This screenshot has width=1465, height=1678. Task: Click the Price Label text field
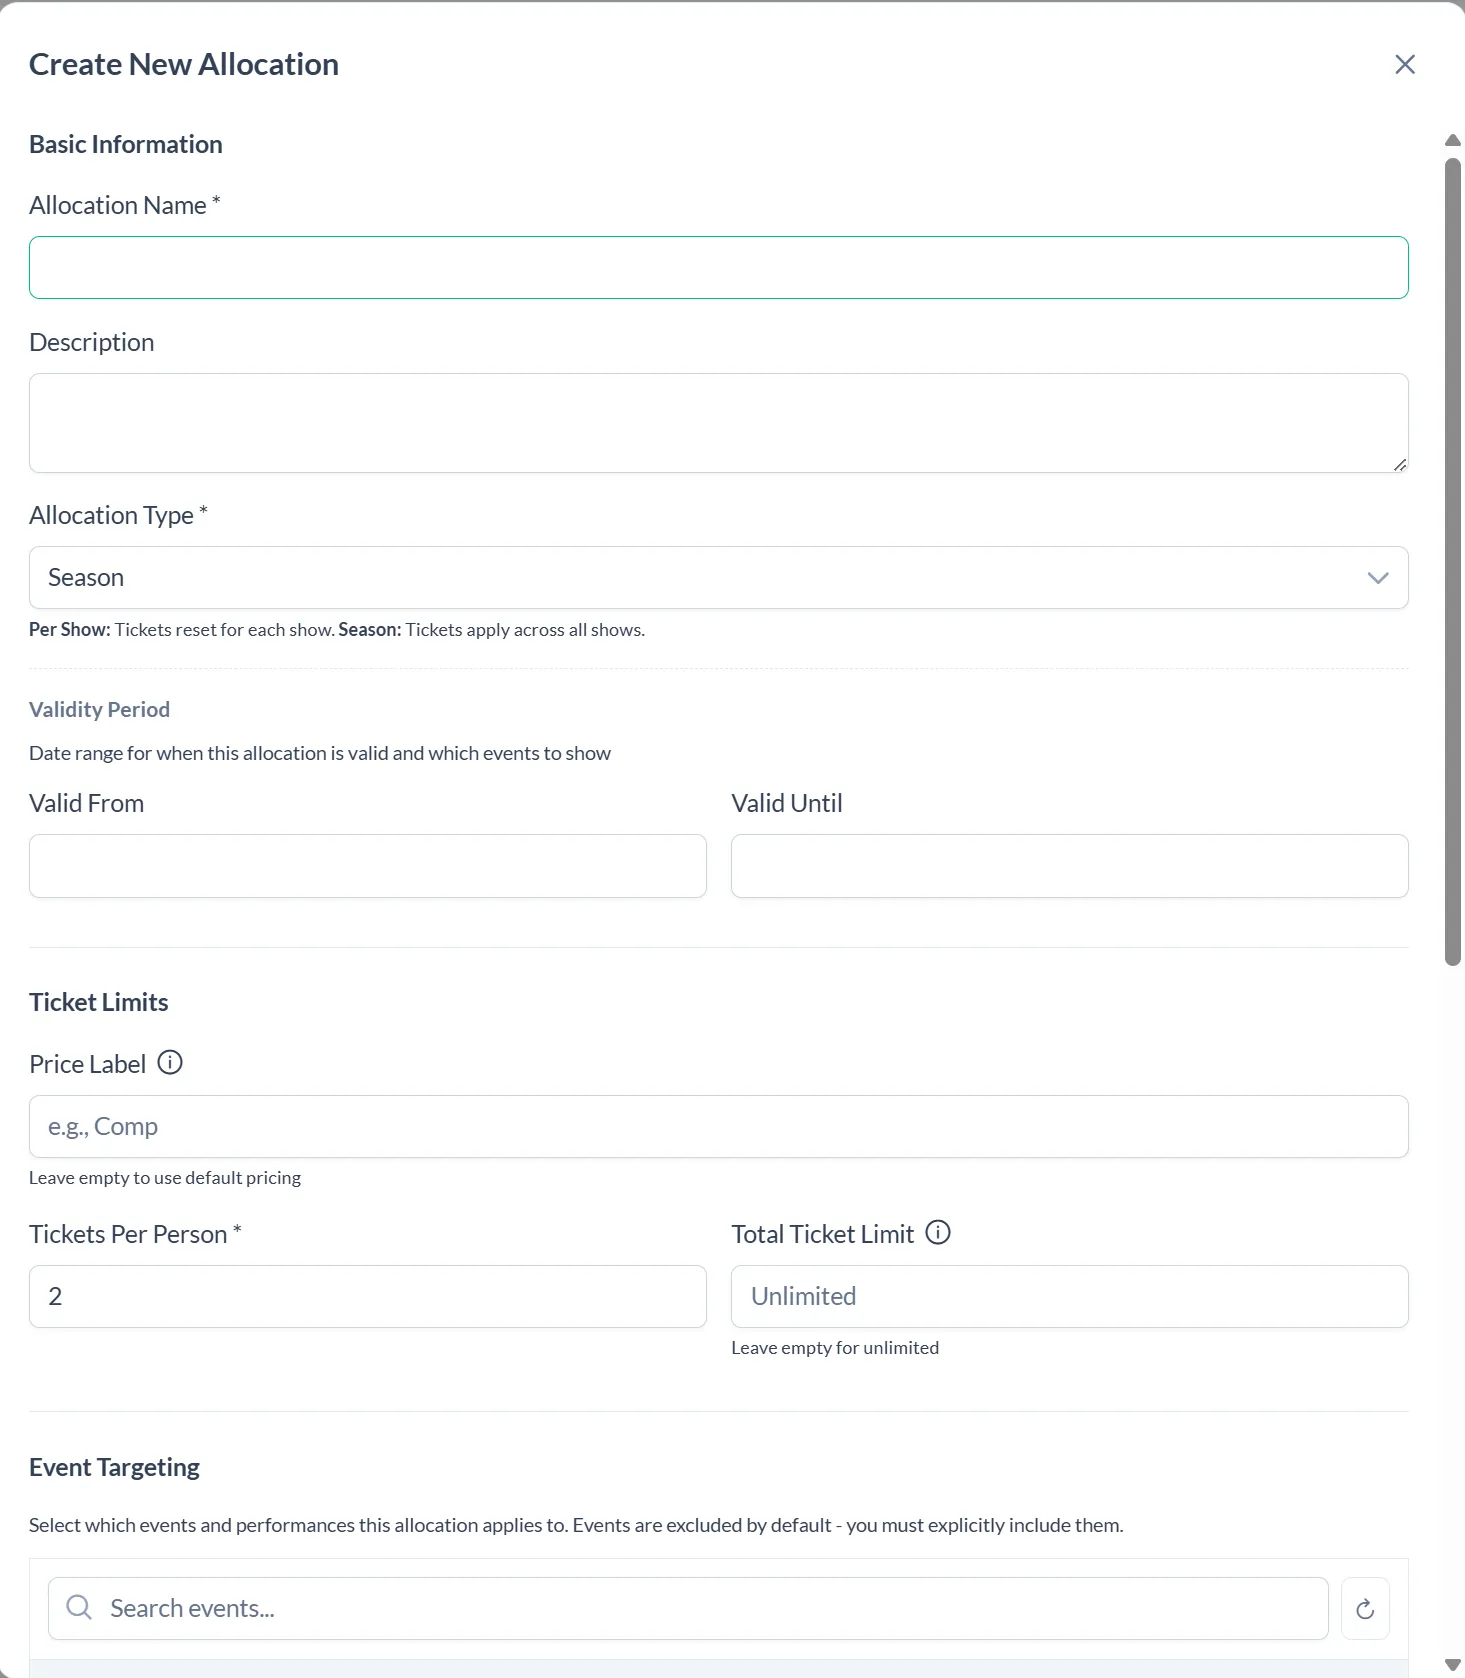[x=719, y=1127]
